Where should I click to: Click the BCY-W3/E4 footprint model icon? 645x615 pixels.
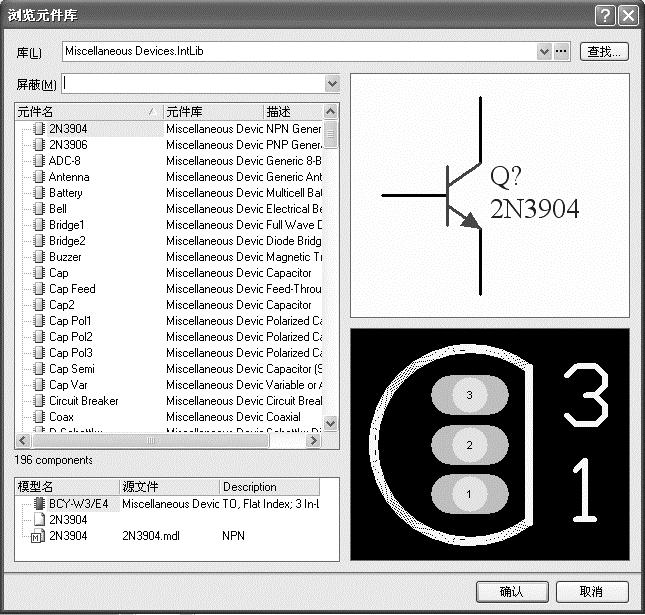[39, 504]
